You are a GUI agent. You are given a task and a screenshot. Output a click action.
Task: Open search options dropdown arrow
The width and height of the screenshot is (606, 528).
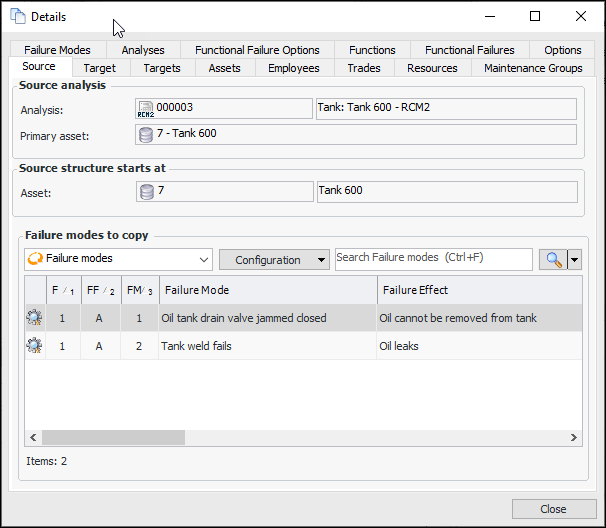click(574, 259)
